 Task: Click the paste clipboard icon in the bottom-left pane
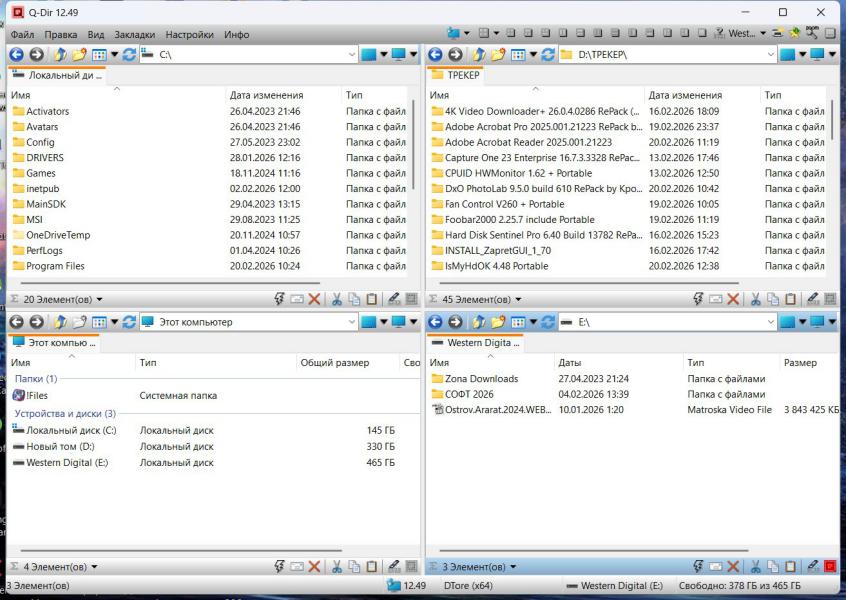click(x=371, y=567)
